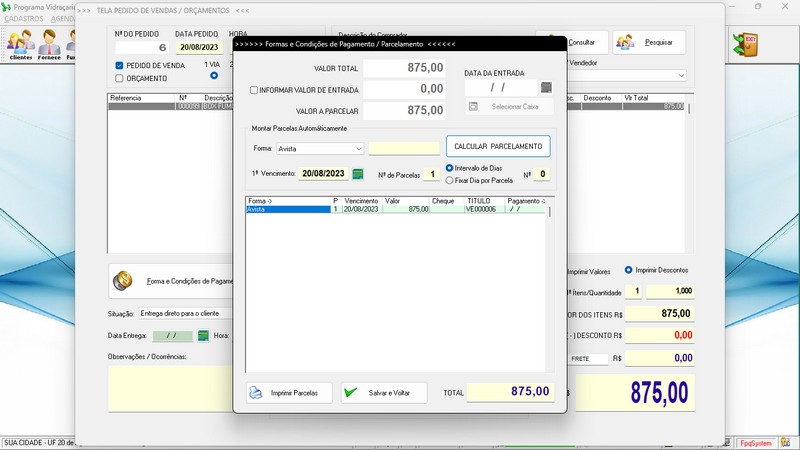
Task: Expand the Forma payment type dropdown
Action: click(358, 148)
